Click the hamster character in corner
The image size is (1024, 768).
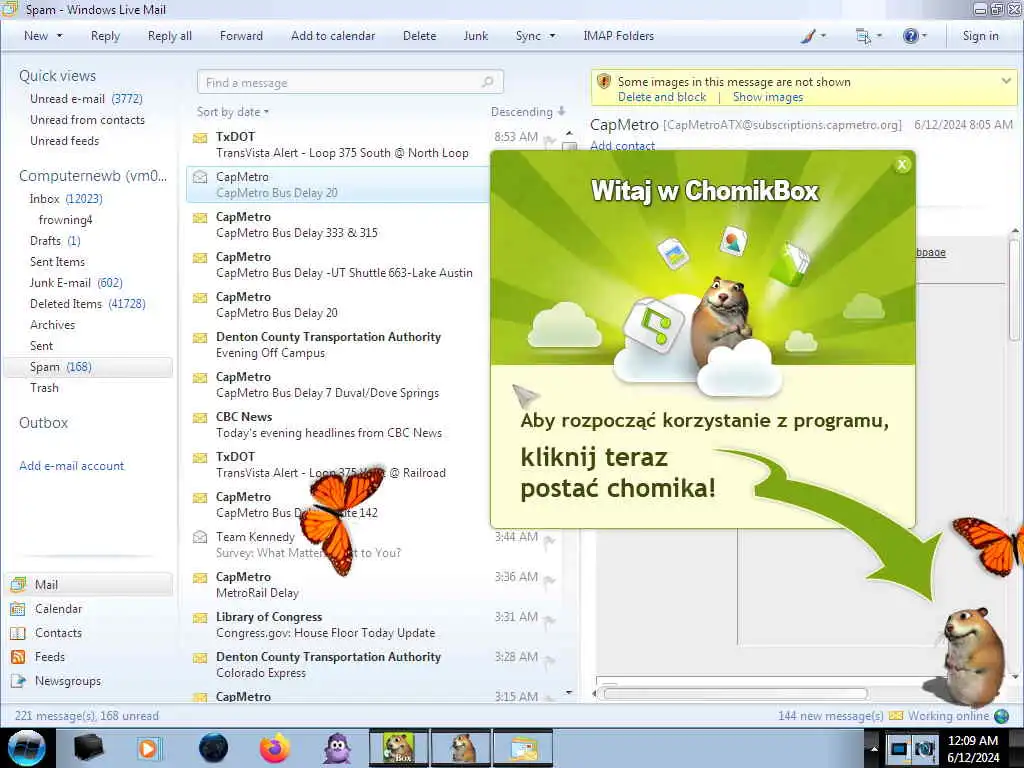(x=970, y=656)
